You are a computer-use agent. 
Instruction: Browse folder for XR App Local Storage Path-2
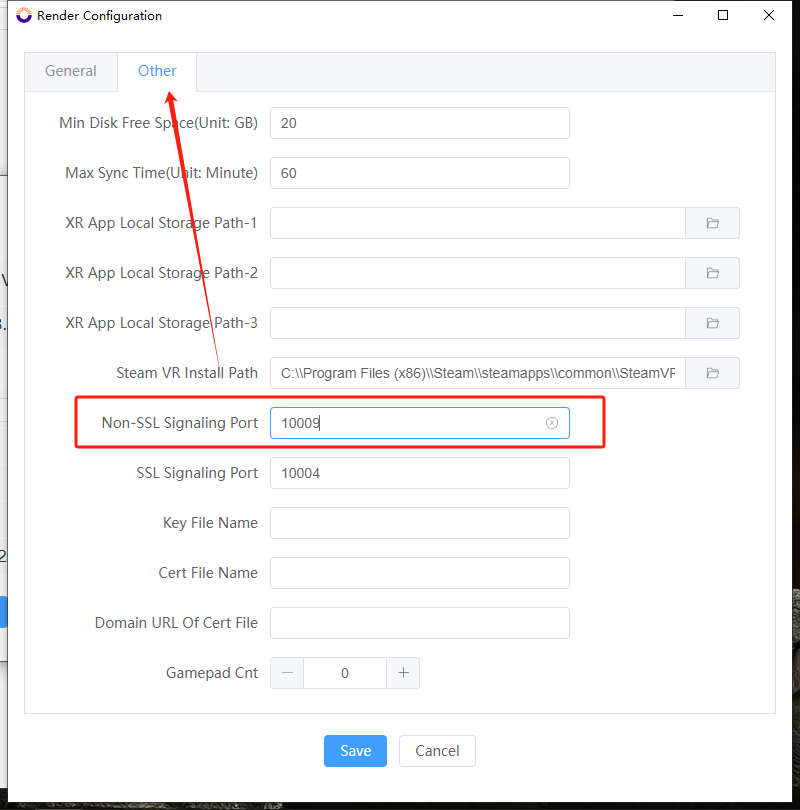coord(712,273)
